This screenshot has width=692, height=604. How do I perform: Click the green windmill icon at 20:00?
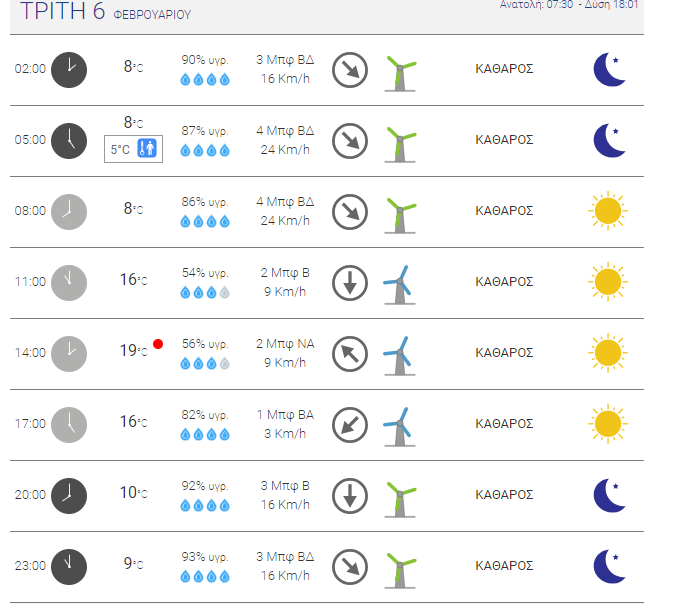coord(400,499)
